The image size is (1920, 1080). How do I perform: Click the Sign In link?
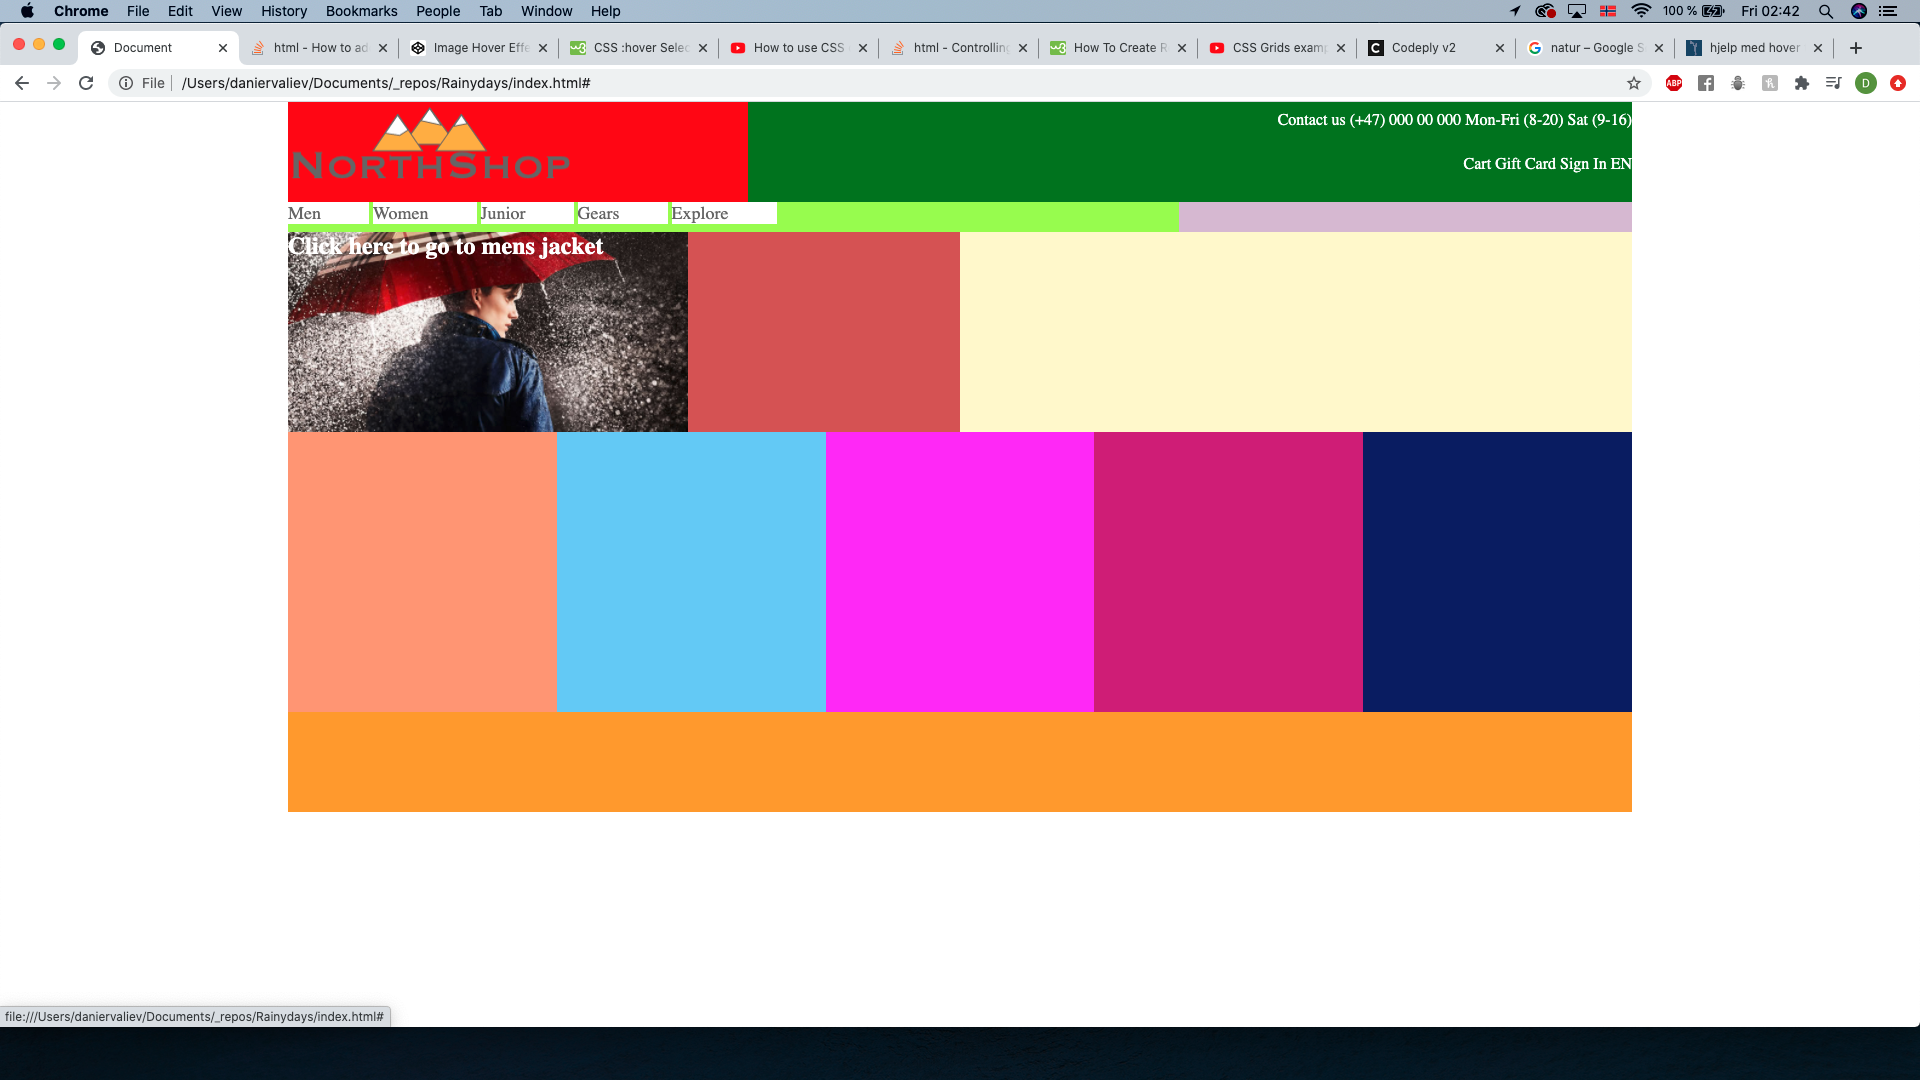(x=1584, y=164)
